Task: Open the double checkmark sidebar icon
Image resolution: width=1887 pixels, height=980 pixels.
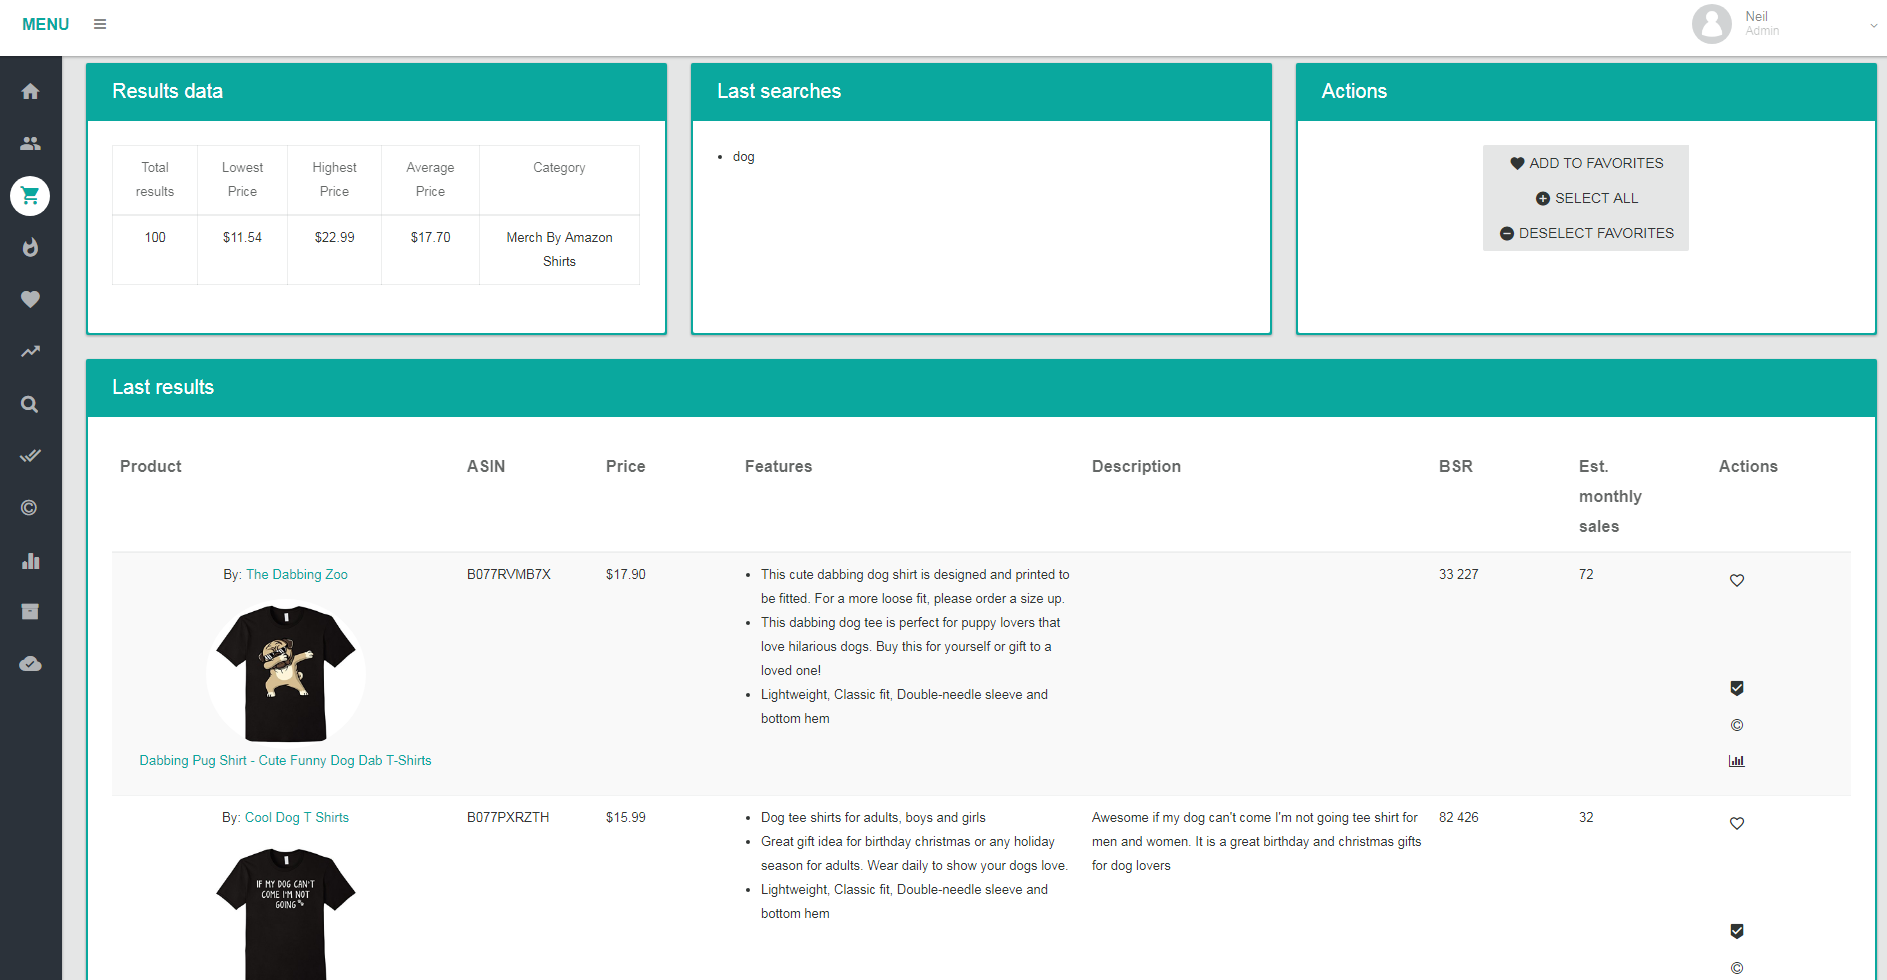Action: (30, 456)
